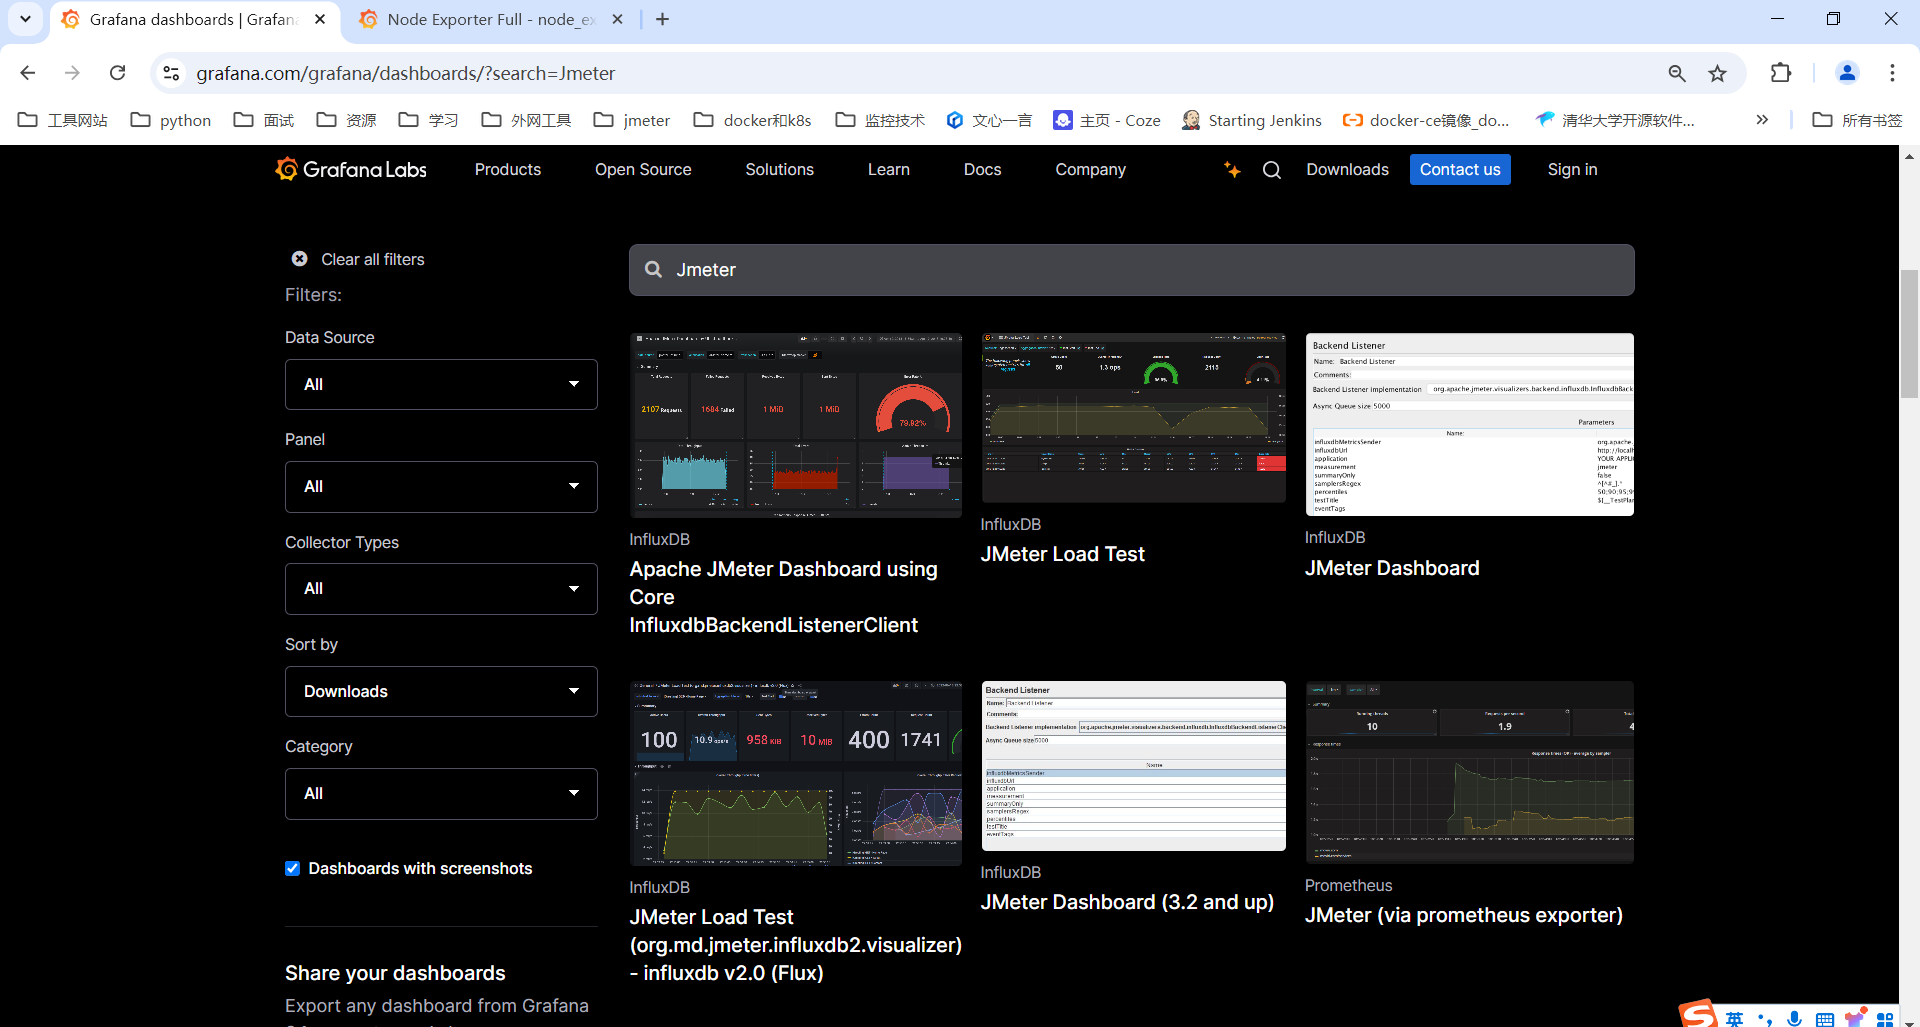Expand the Data Source dropdown
Image resolution: width=1920 pixels, height=1027 pixels.
pos(441,384)
